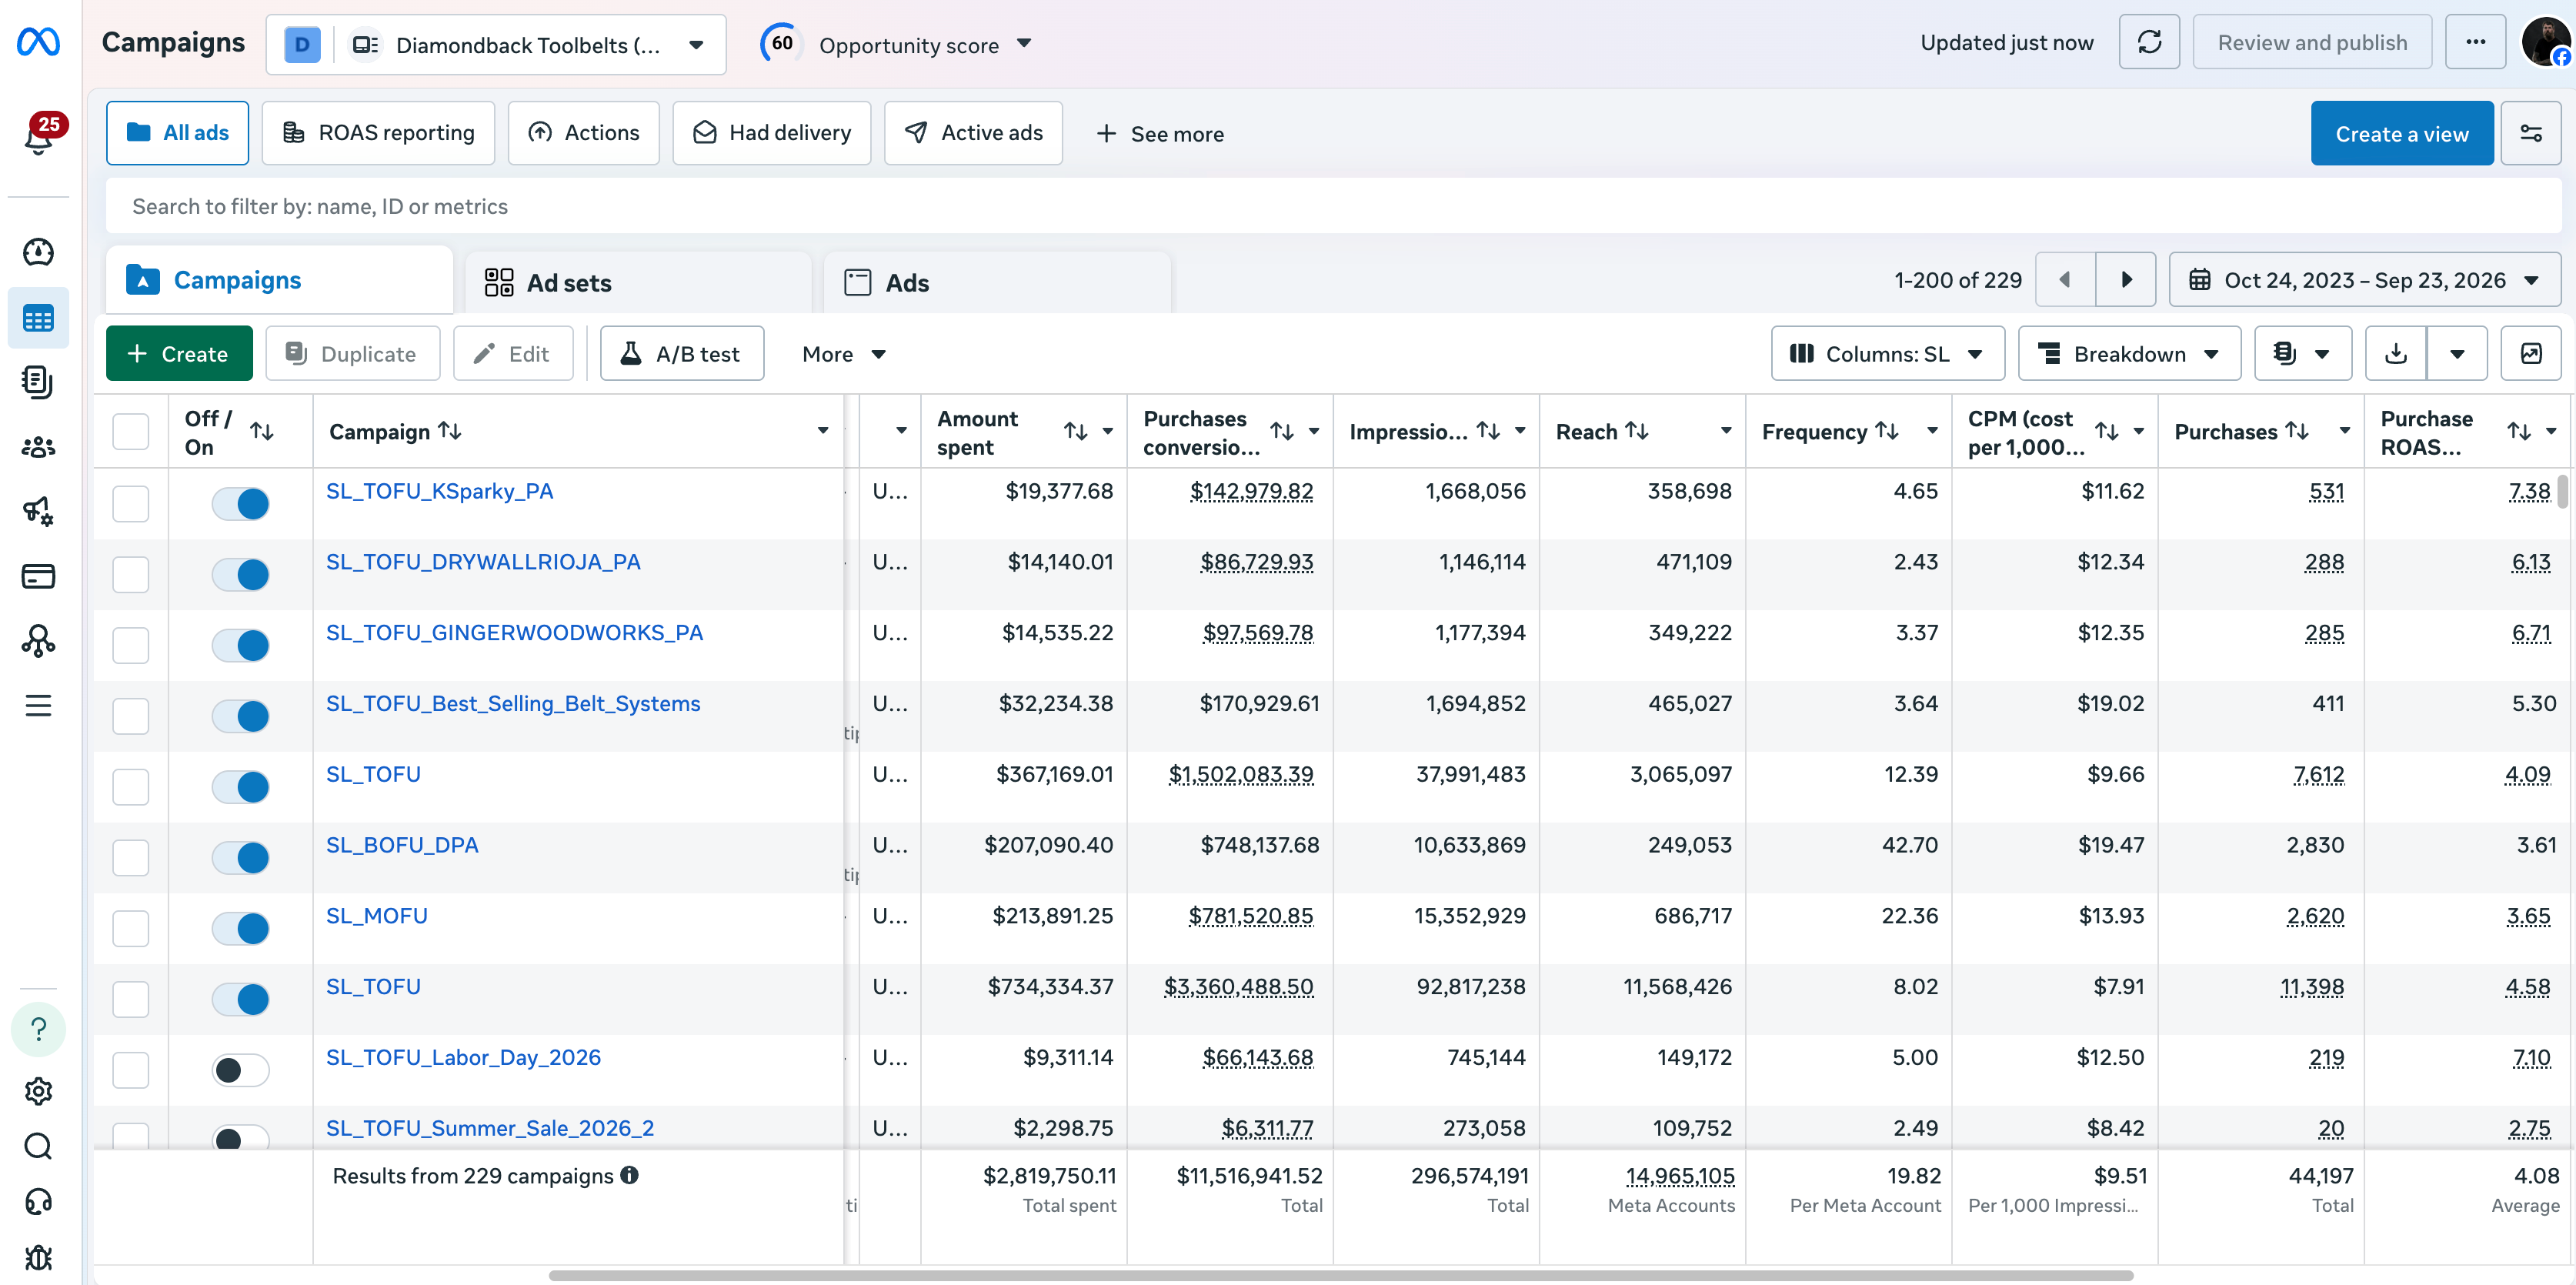Go to next page of campaigns
This screenshot has width=2576, height=1285.
[2126, 280]
